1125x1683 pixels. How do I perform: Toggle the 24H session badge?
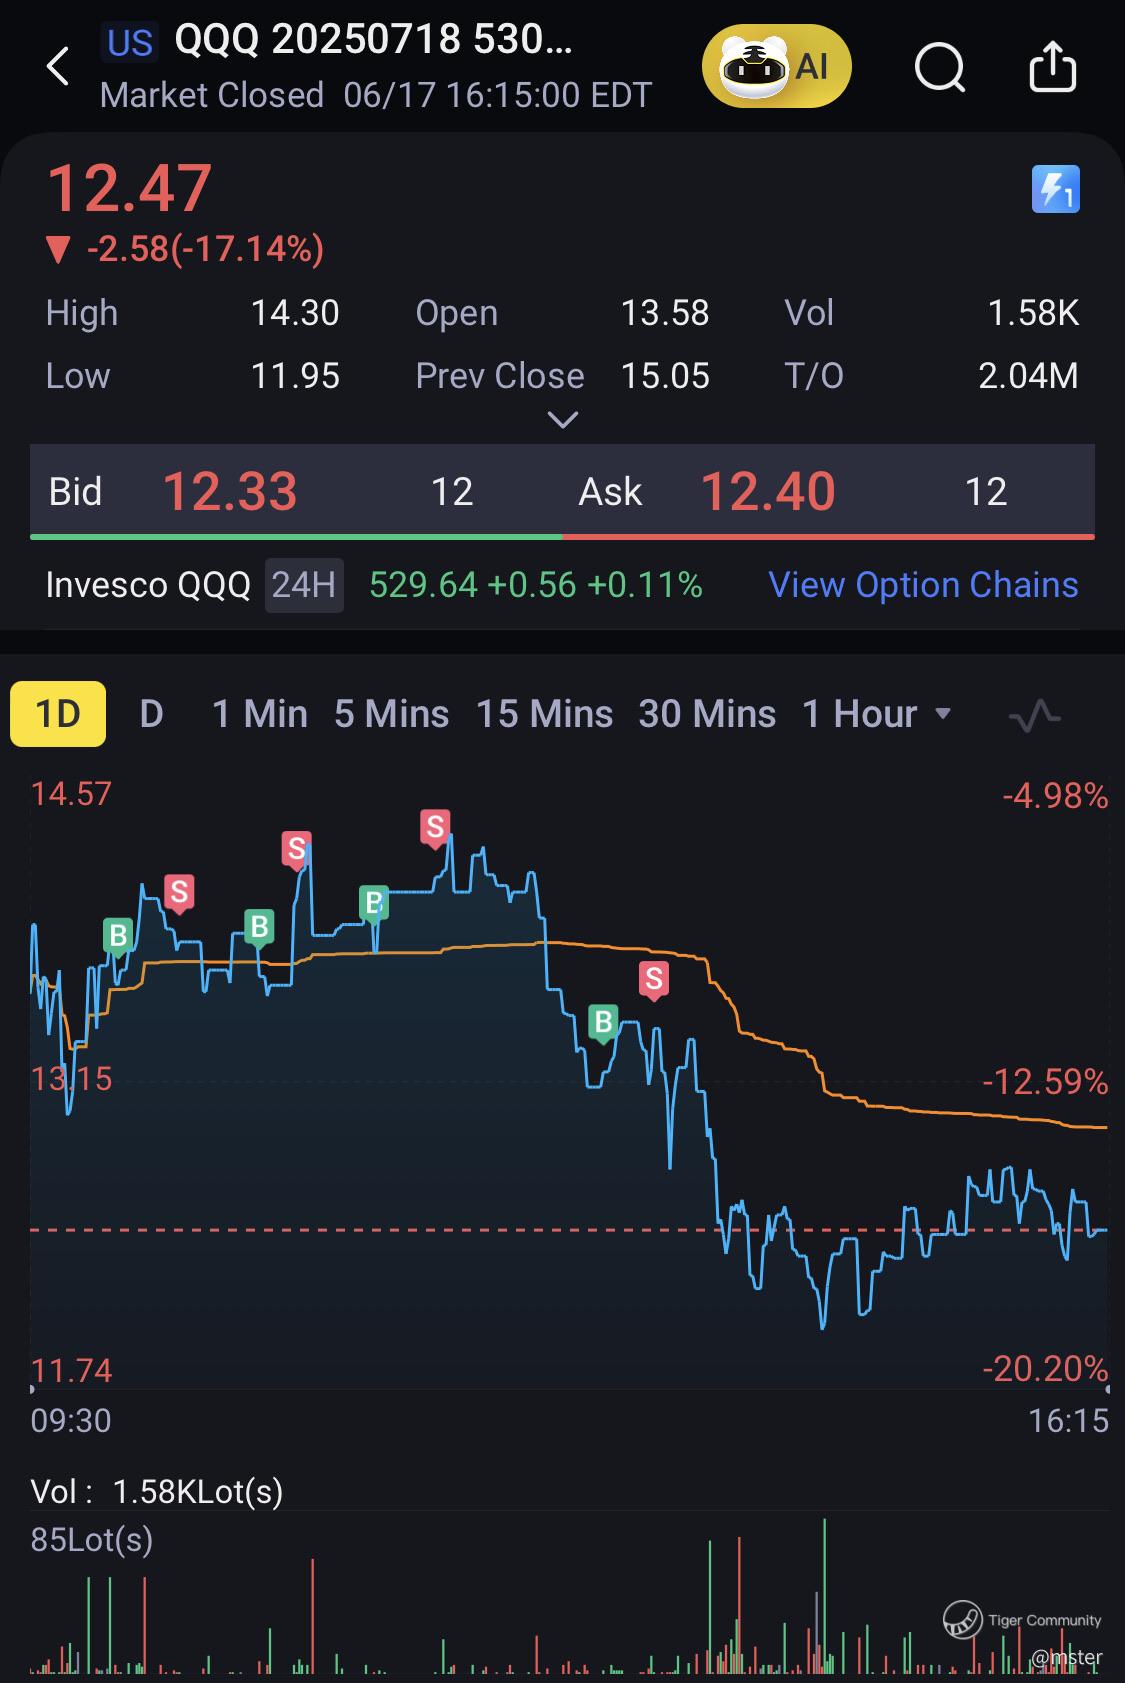coord(304,585)
